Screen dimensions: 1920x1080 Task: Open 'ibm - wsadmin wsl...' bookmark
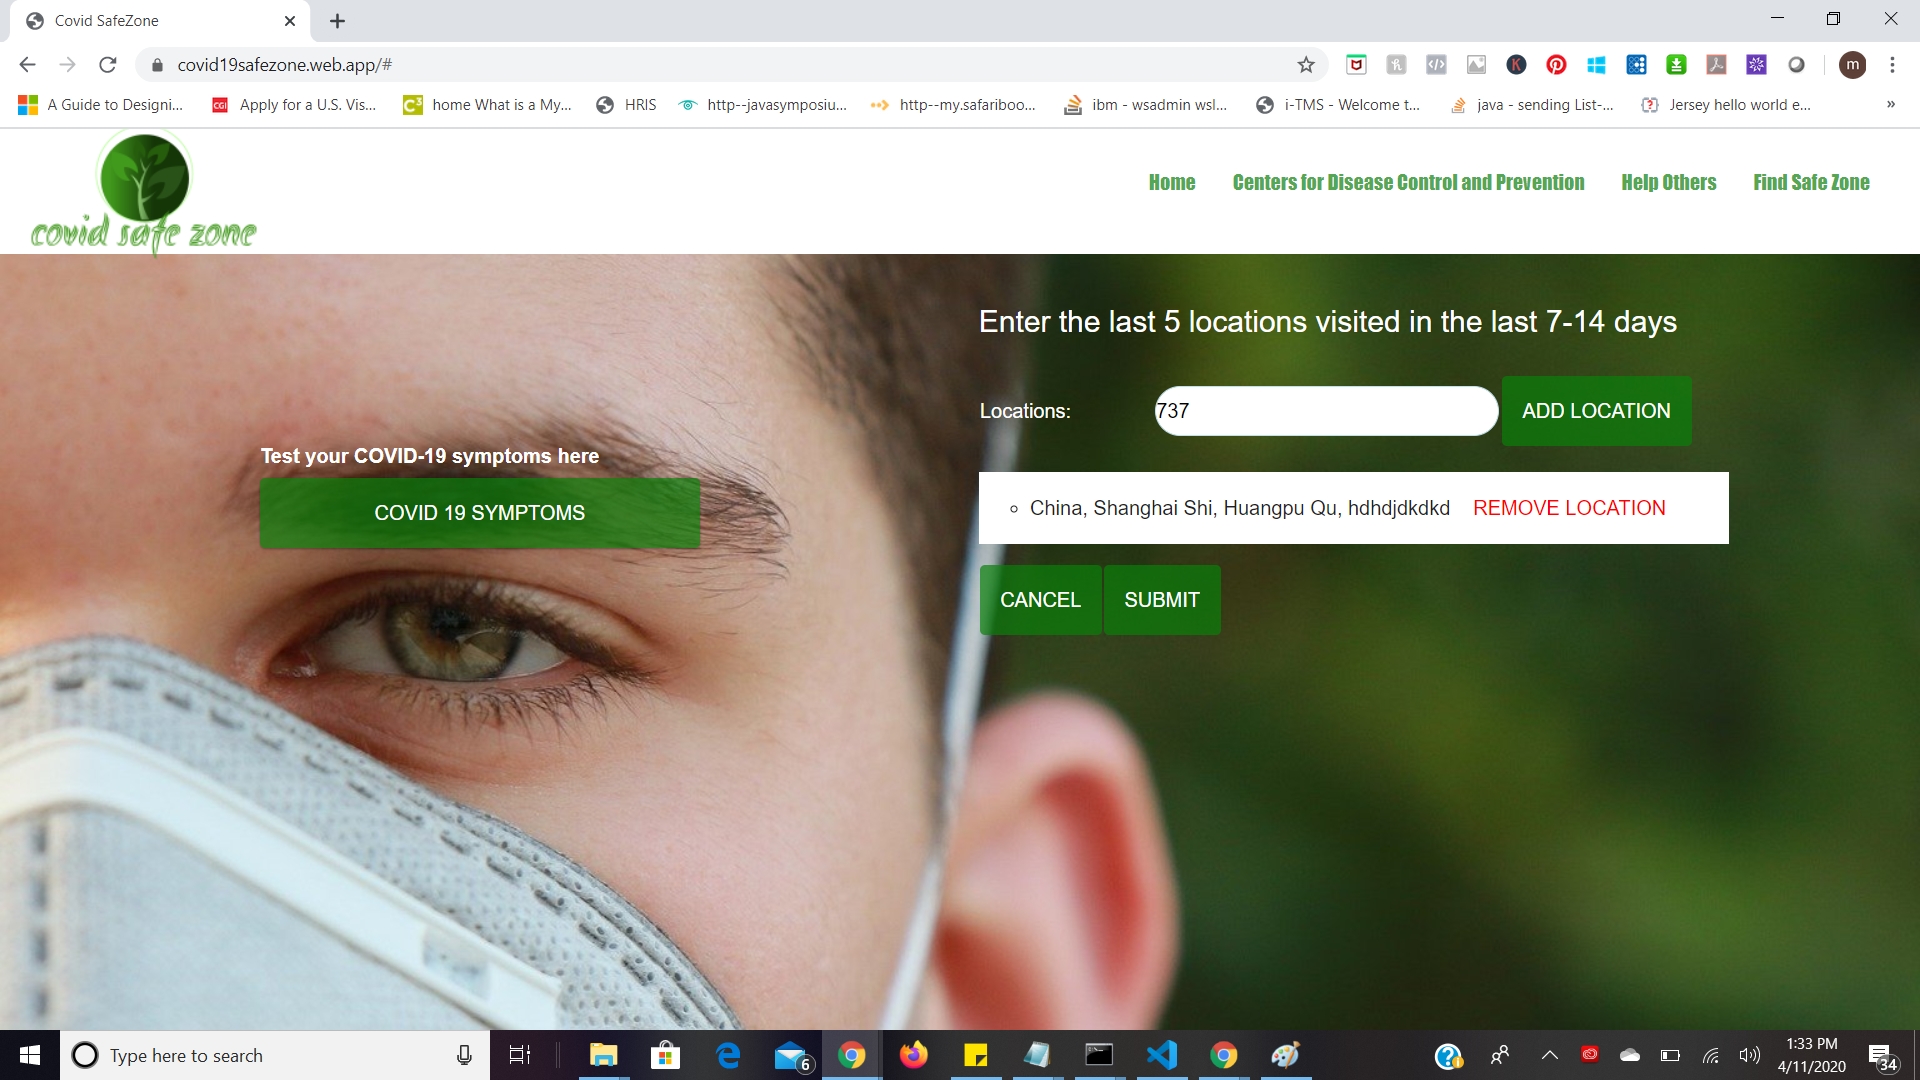[1146, 104]
